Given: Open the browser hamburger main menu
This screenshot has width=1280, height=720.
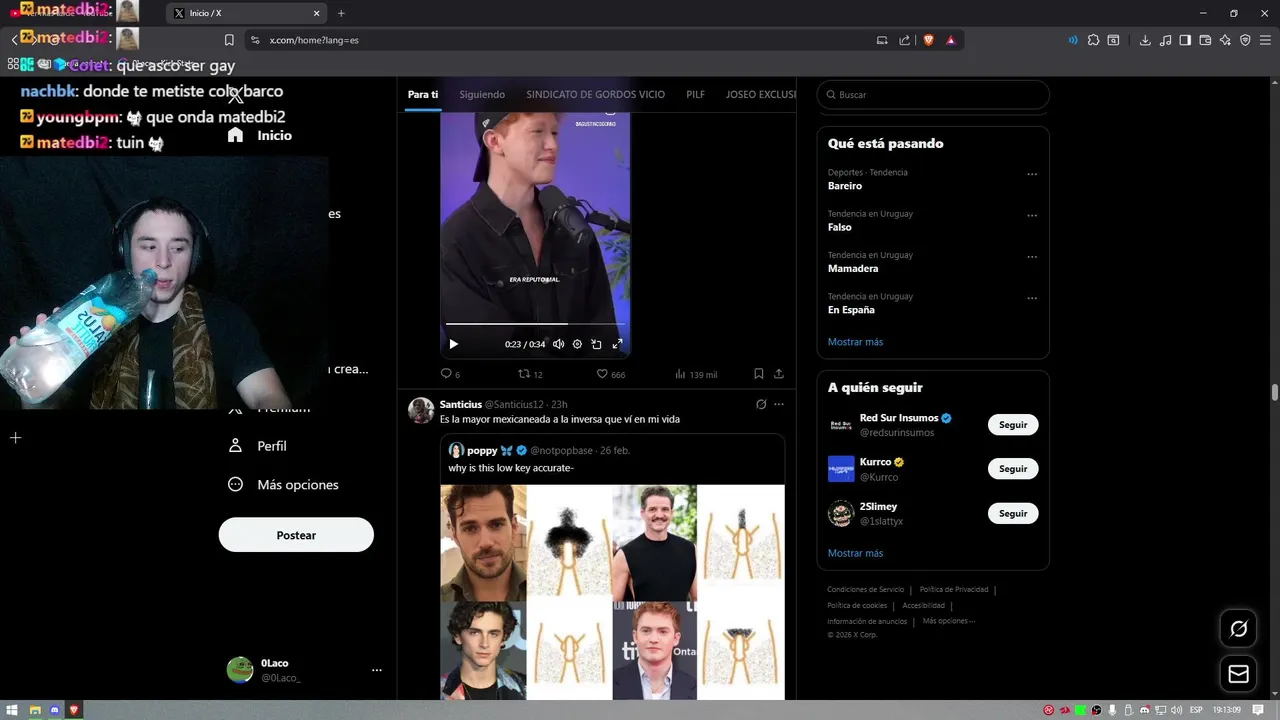Looking at the screenshot, I should pos(1265,40).
